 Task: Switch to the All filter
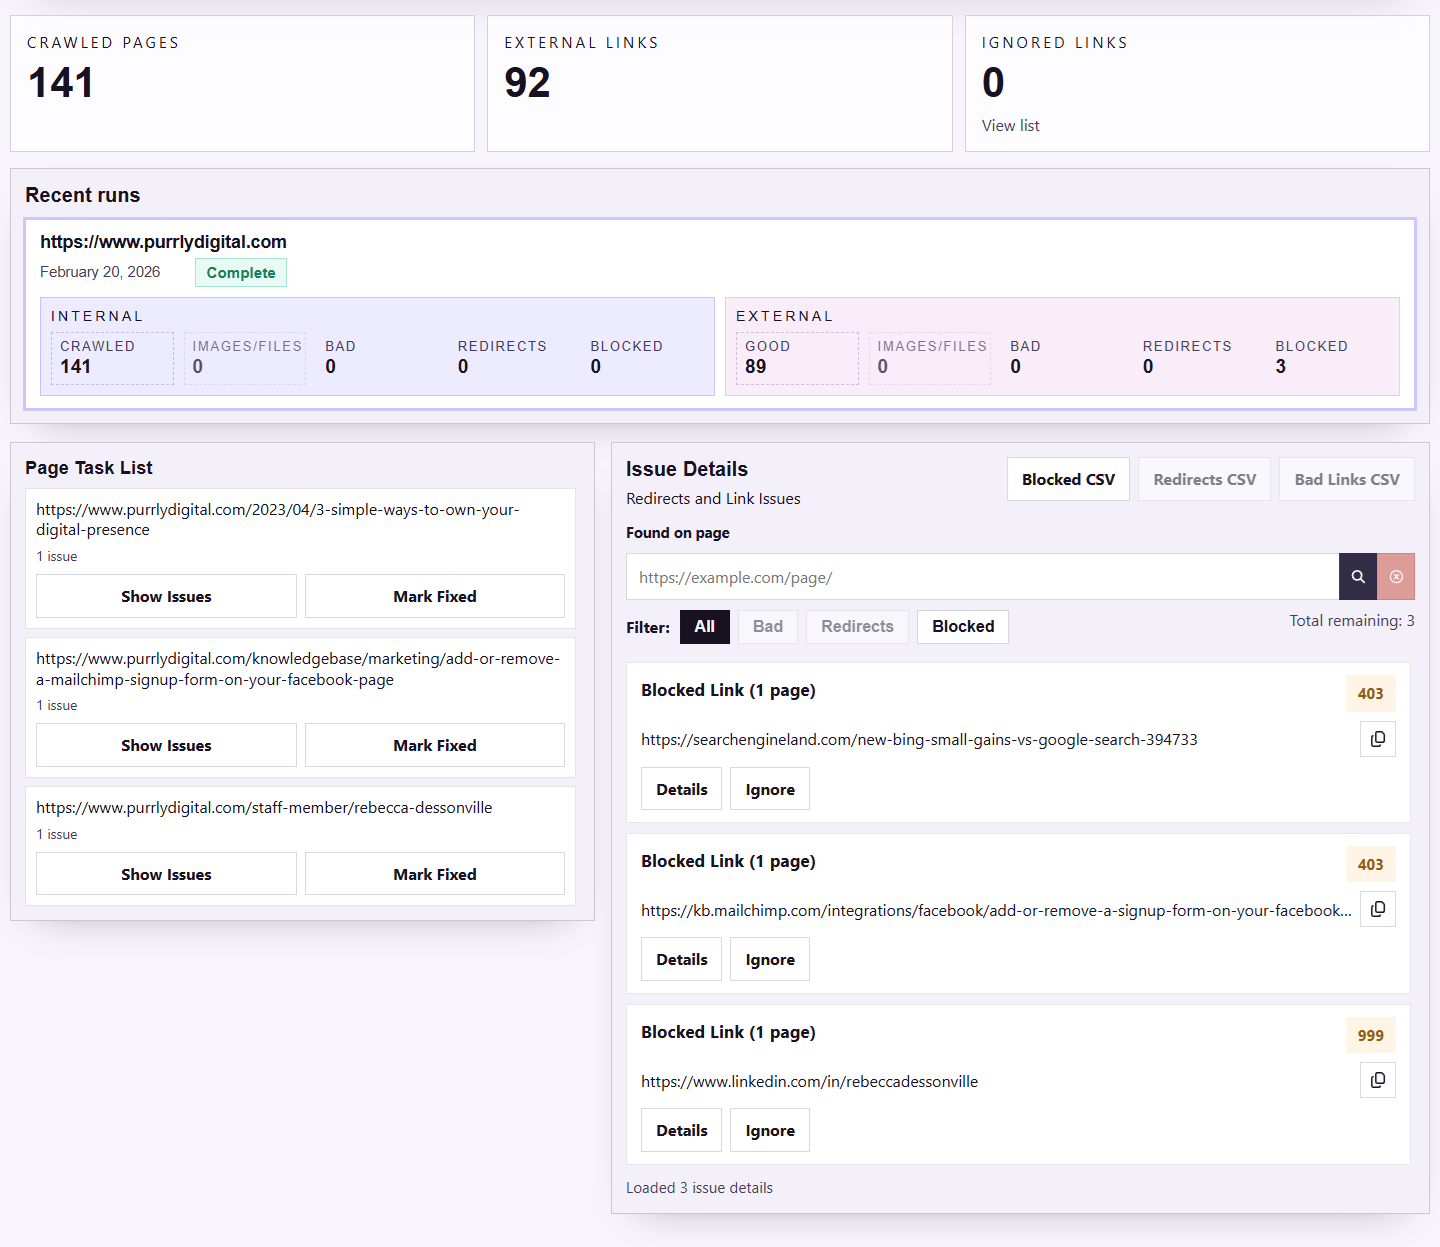point(704,626)
